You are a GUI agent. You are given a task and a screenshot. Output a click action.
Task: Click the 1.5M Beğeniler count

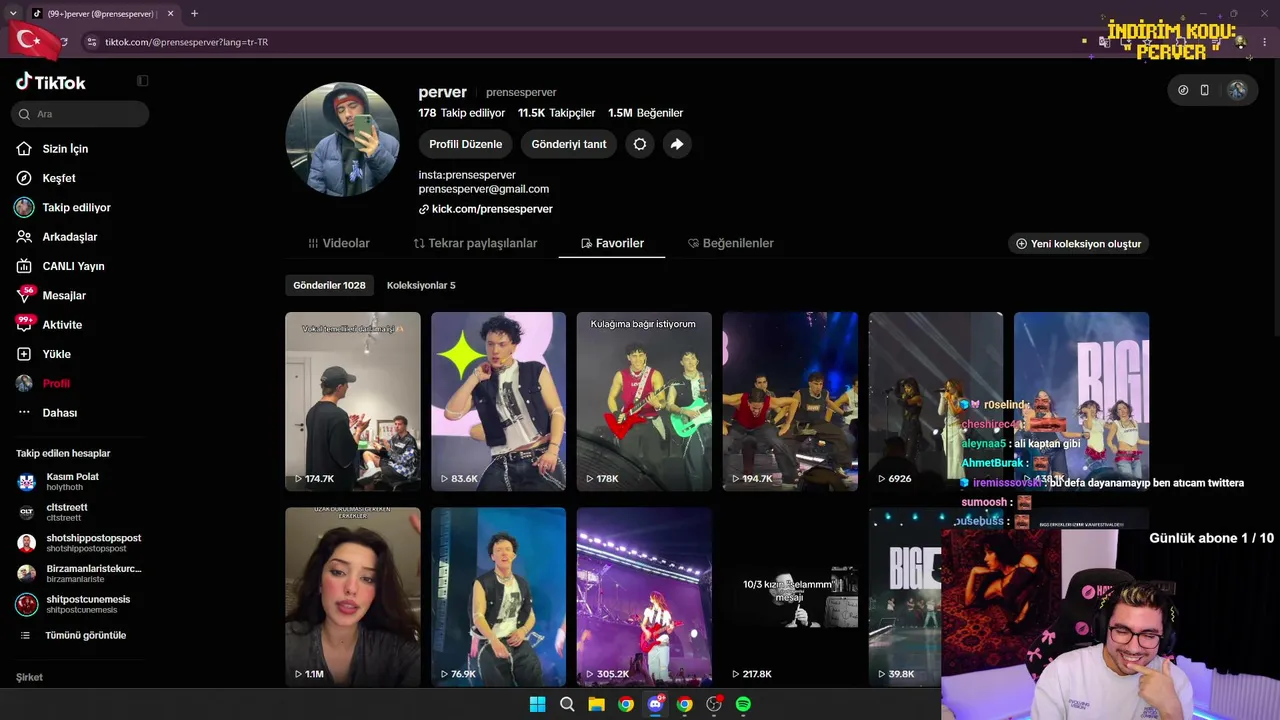coord(645,113)
